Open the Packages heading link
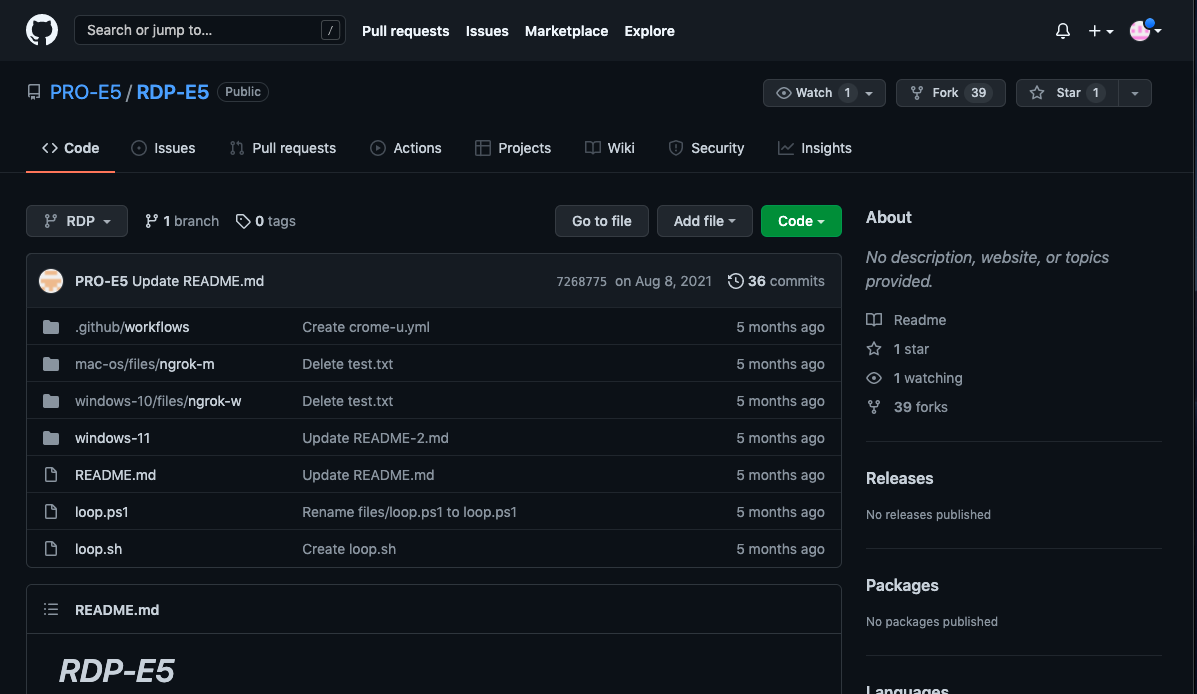 coord(902,586)
